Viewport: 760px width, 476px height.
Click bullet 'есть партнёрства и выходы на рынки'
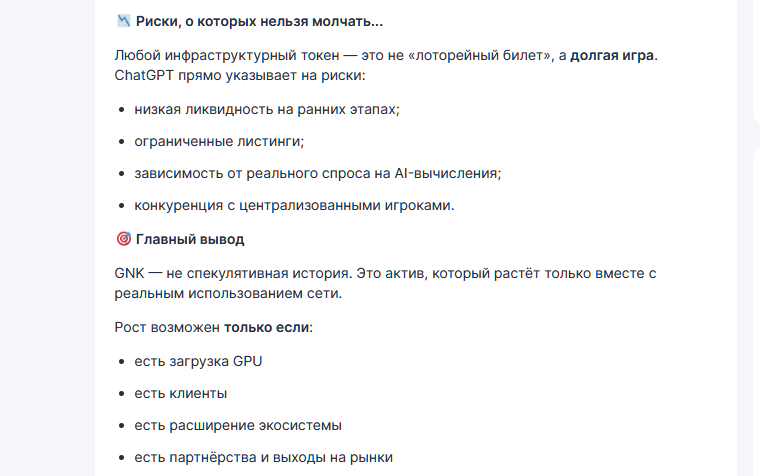263,458
